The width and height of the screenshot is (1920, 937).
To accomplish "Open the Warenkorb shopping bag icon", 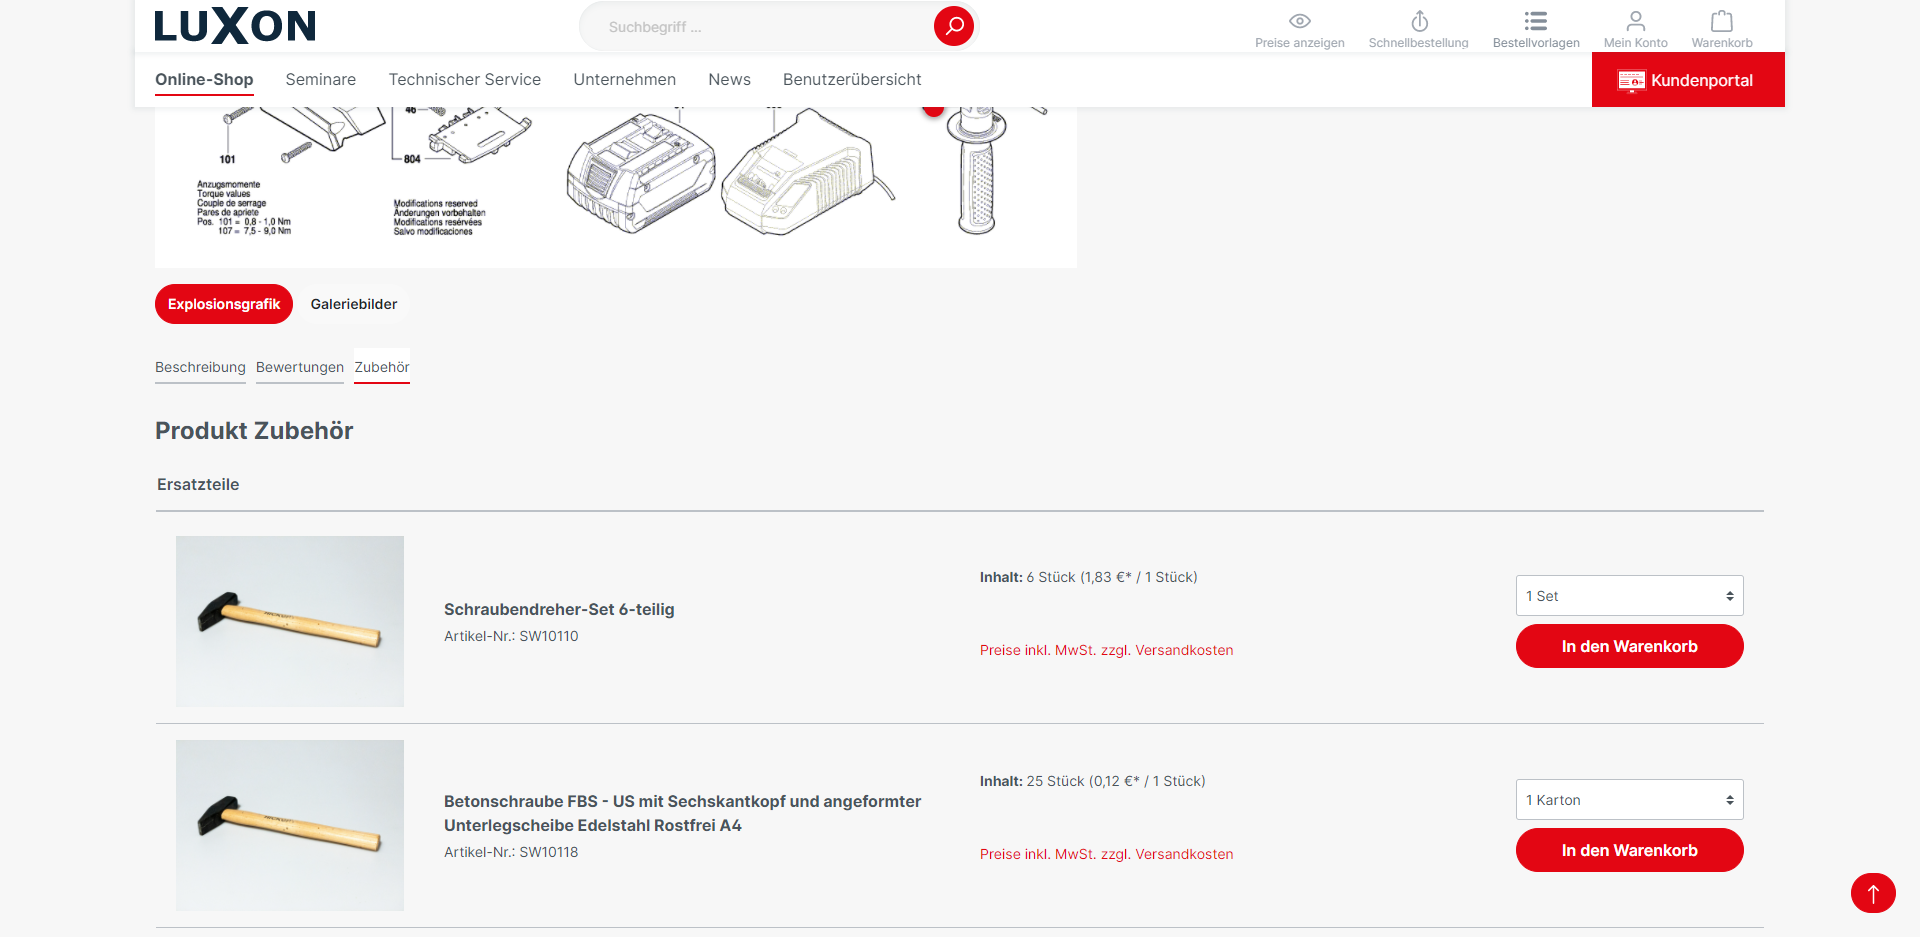I will [1721, 22].
